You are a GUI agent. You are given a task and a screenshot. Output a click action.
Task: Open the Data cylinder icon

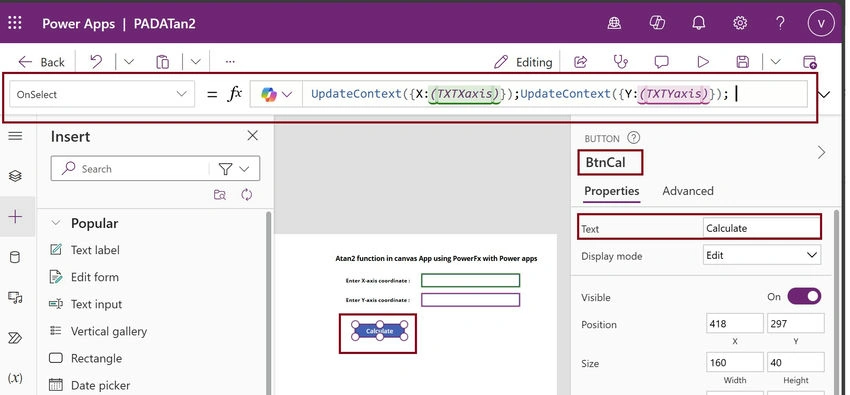15,257
